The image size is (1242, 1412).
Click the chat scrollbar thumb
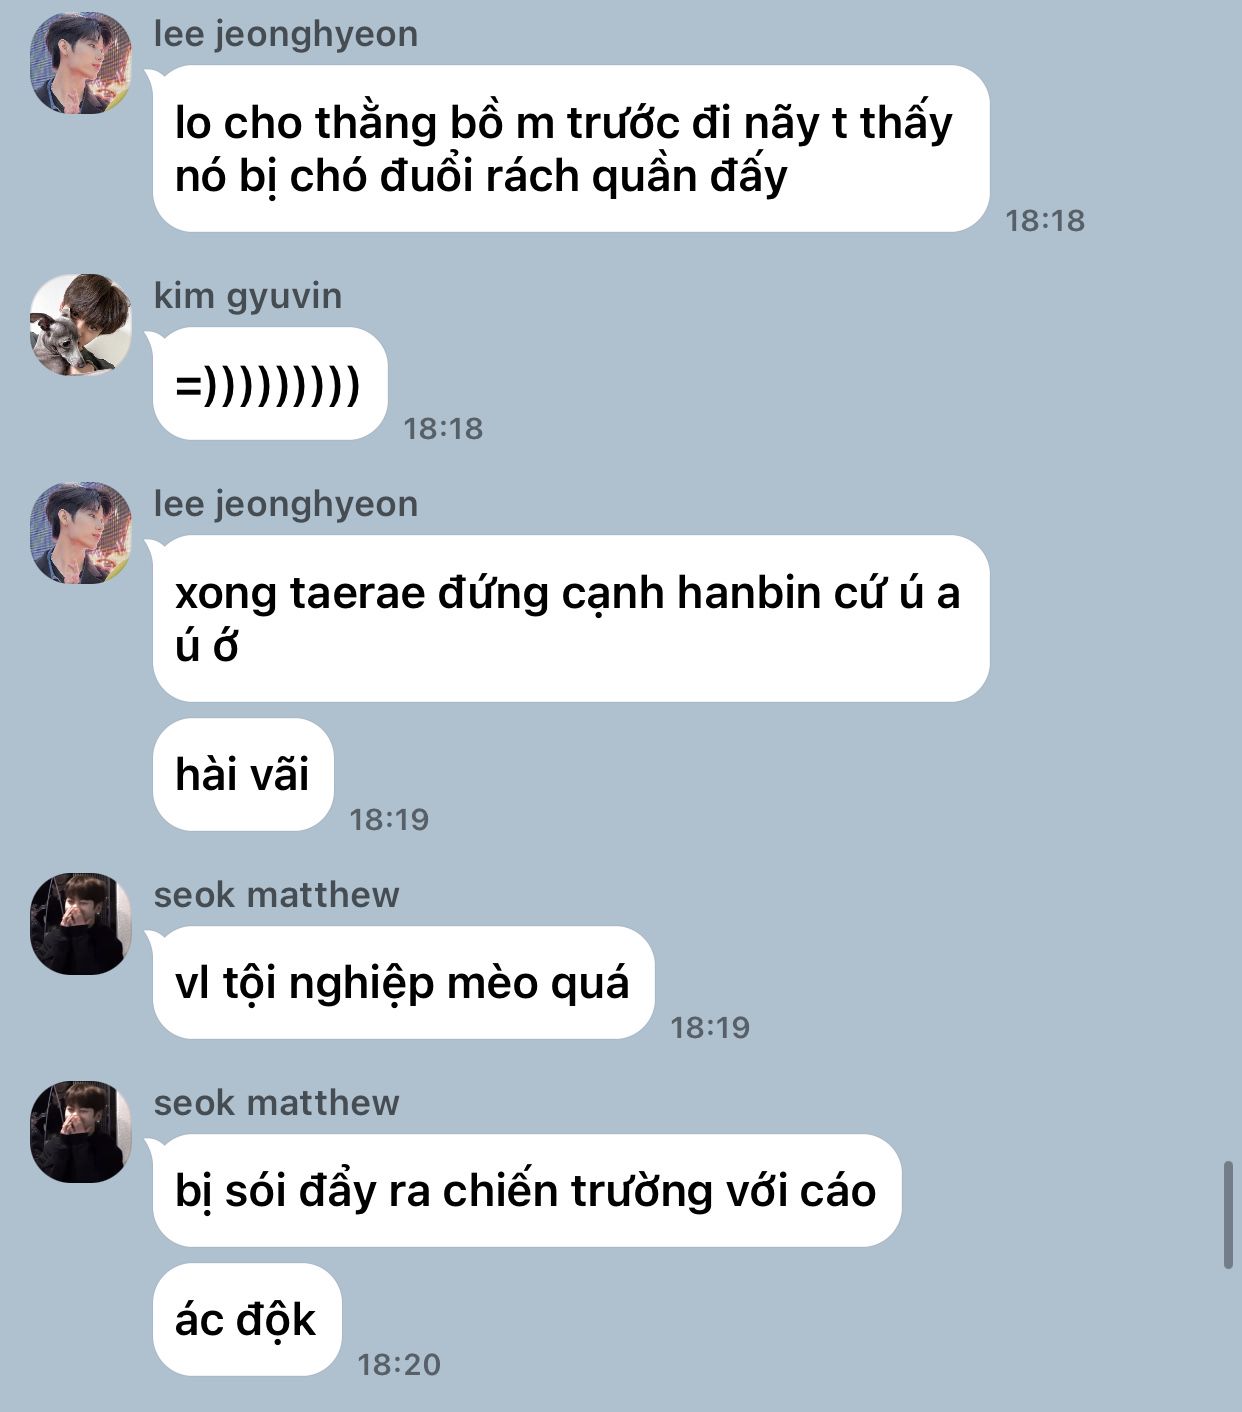click(1228, 1215)
